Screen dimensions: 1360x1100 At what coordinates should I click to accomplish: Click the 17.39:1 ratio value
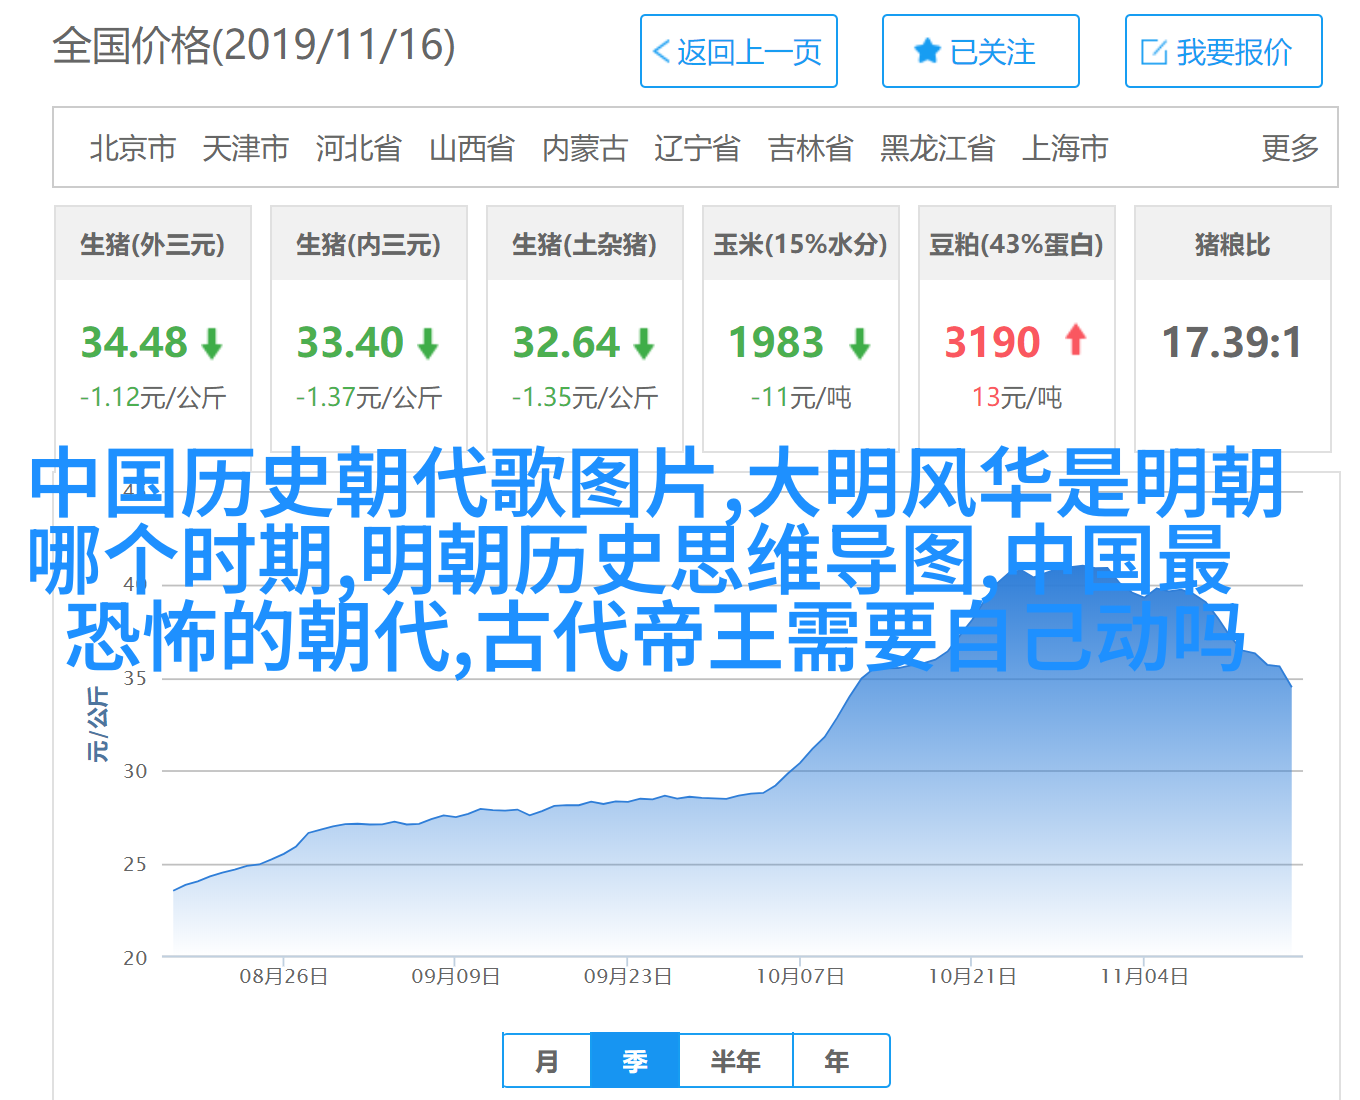tap(1232, 343)
